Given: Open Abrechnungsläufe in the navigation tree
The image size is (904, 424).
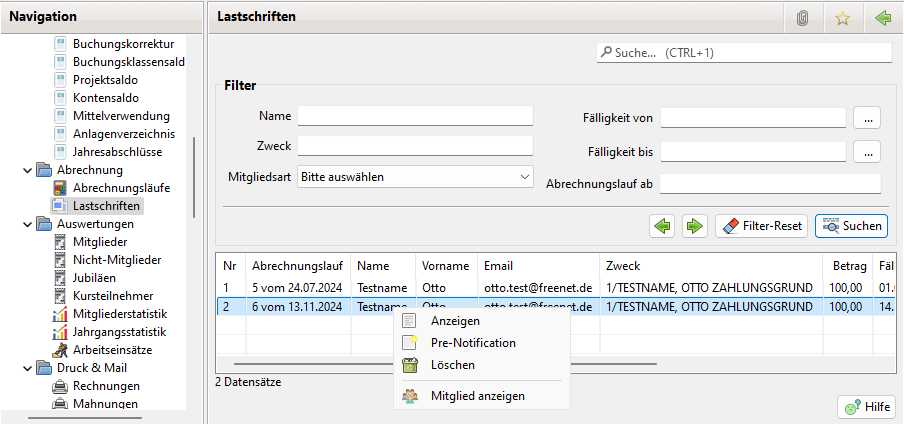Looking at the screenshot, I should point(121,188).
